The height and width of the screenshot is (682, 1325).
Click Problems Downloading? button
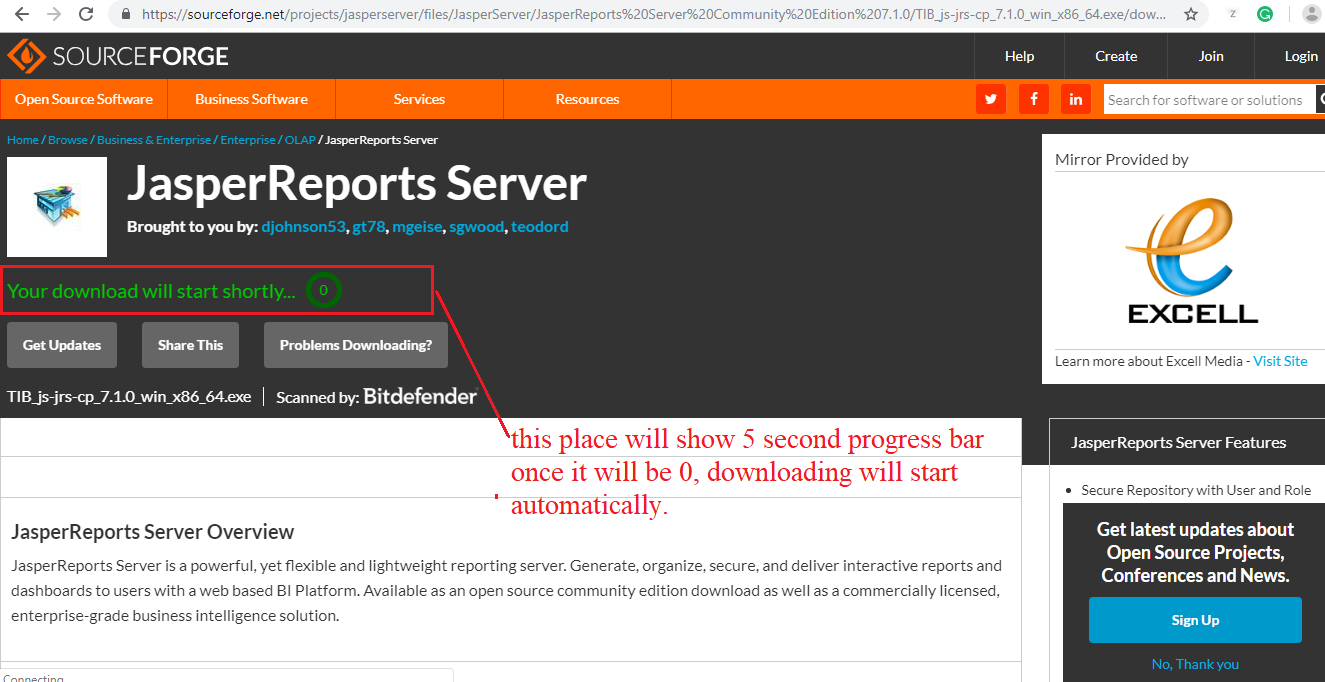pyautogui.click(x=356, y=345)
